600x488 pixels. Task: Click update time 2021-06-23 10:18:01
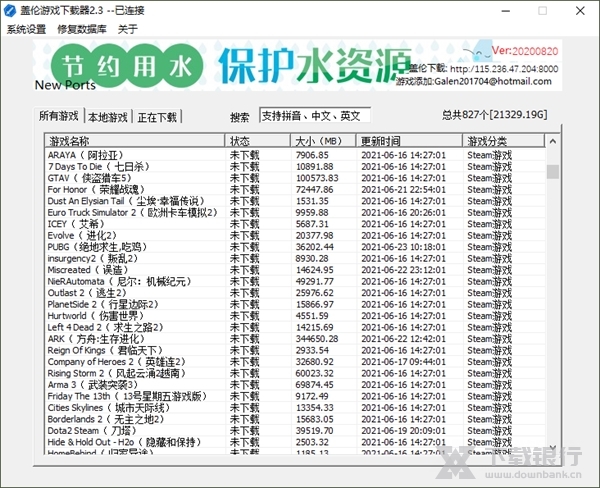[403, 247]
